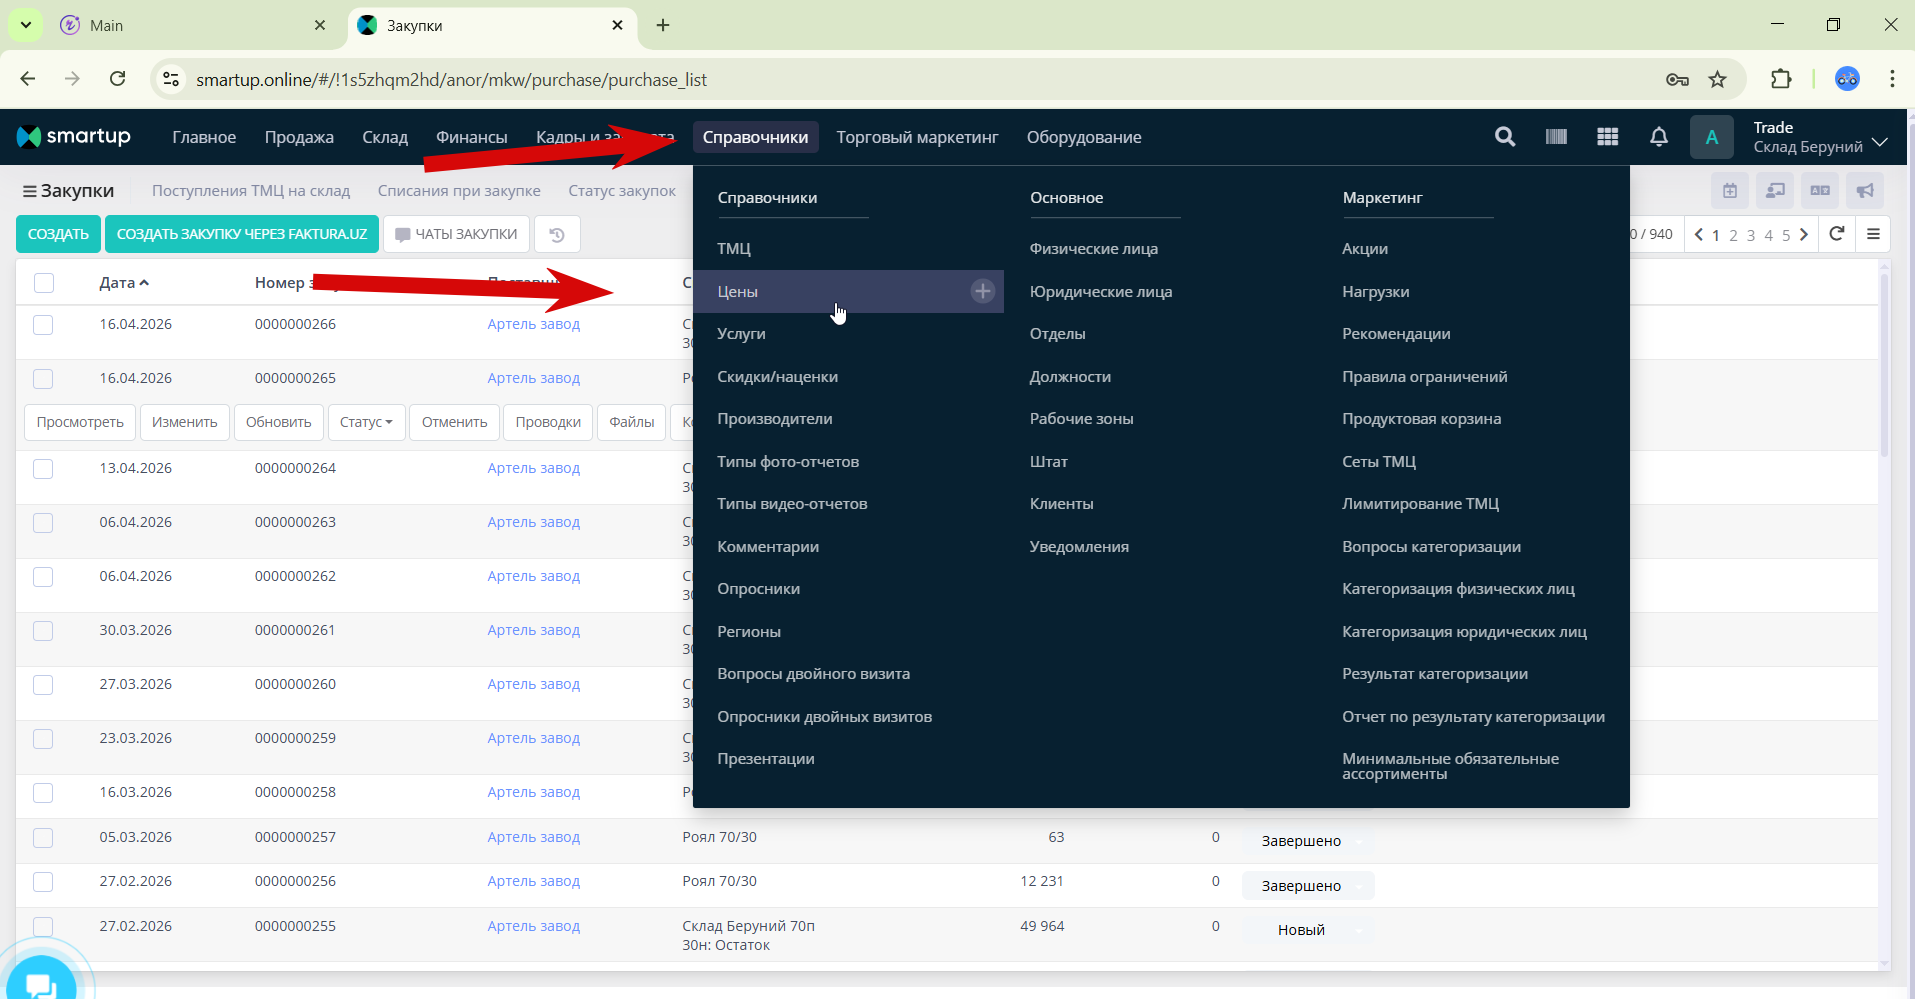Open a new browser tab
1915x999 pixels.
click(x=662, y=25)
